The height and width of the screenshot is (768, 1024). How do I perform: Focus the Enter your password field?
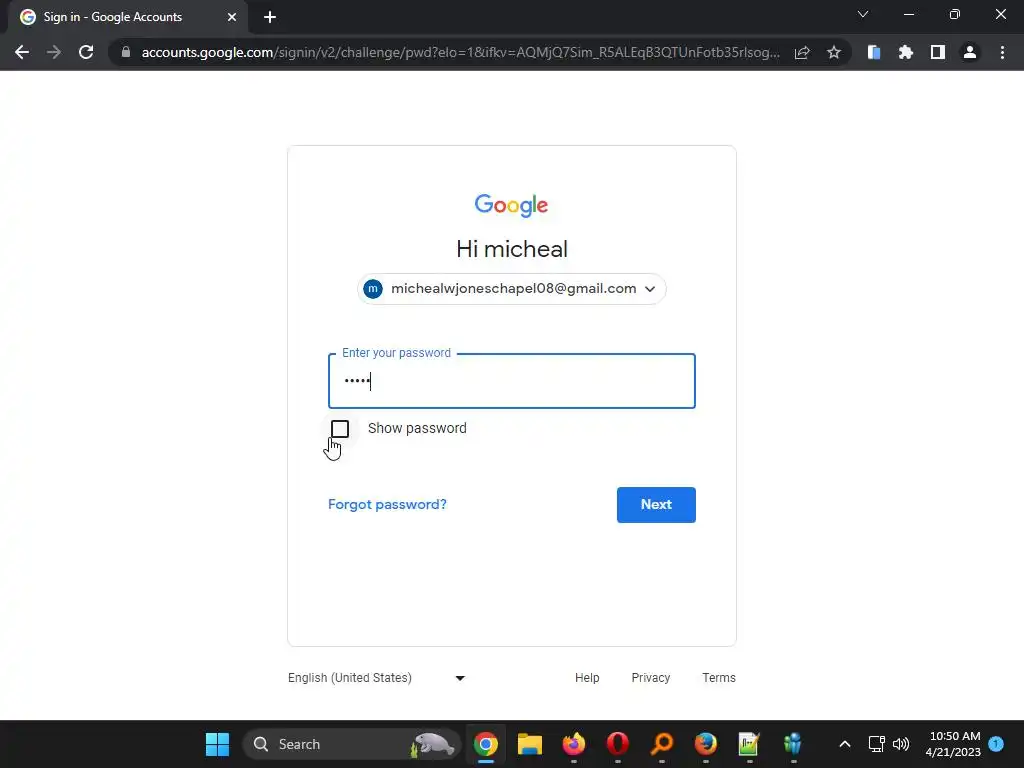click(511, 381)
